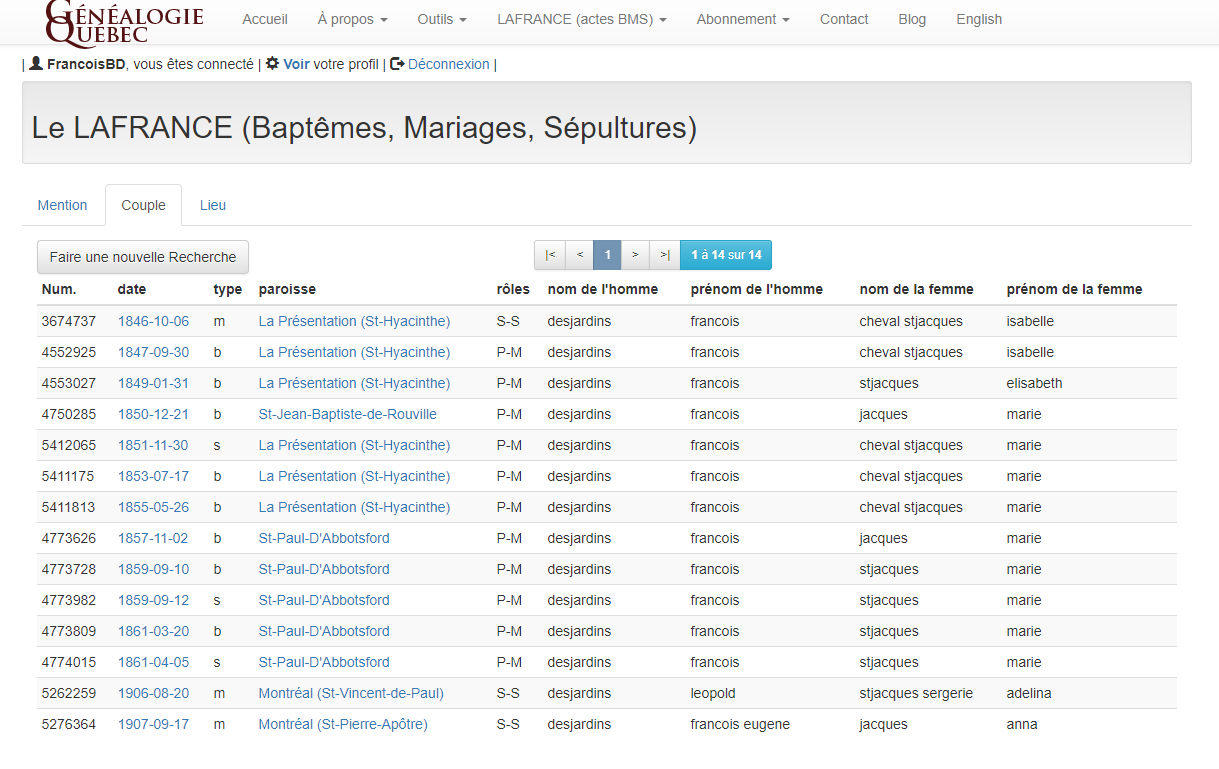Switch to the Lieu tab
The image size is (1219, 769).
pos(213,205)
